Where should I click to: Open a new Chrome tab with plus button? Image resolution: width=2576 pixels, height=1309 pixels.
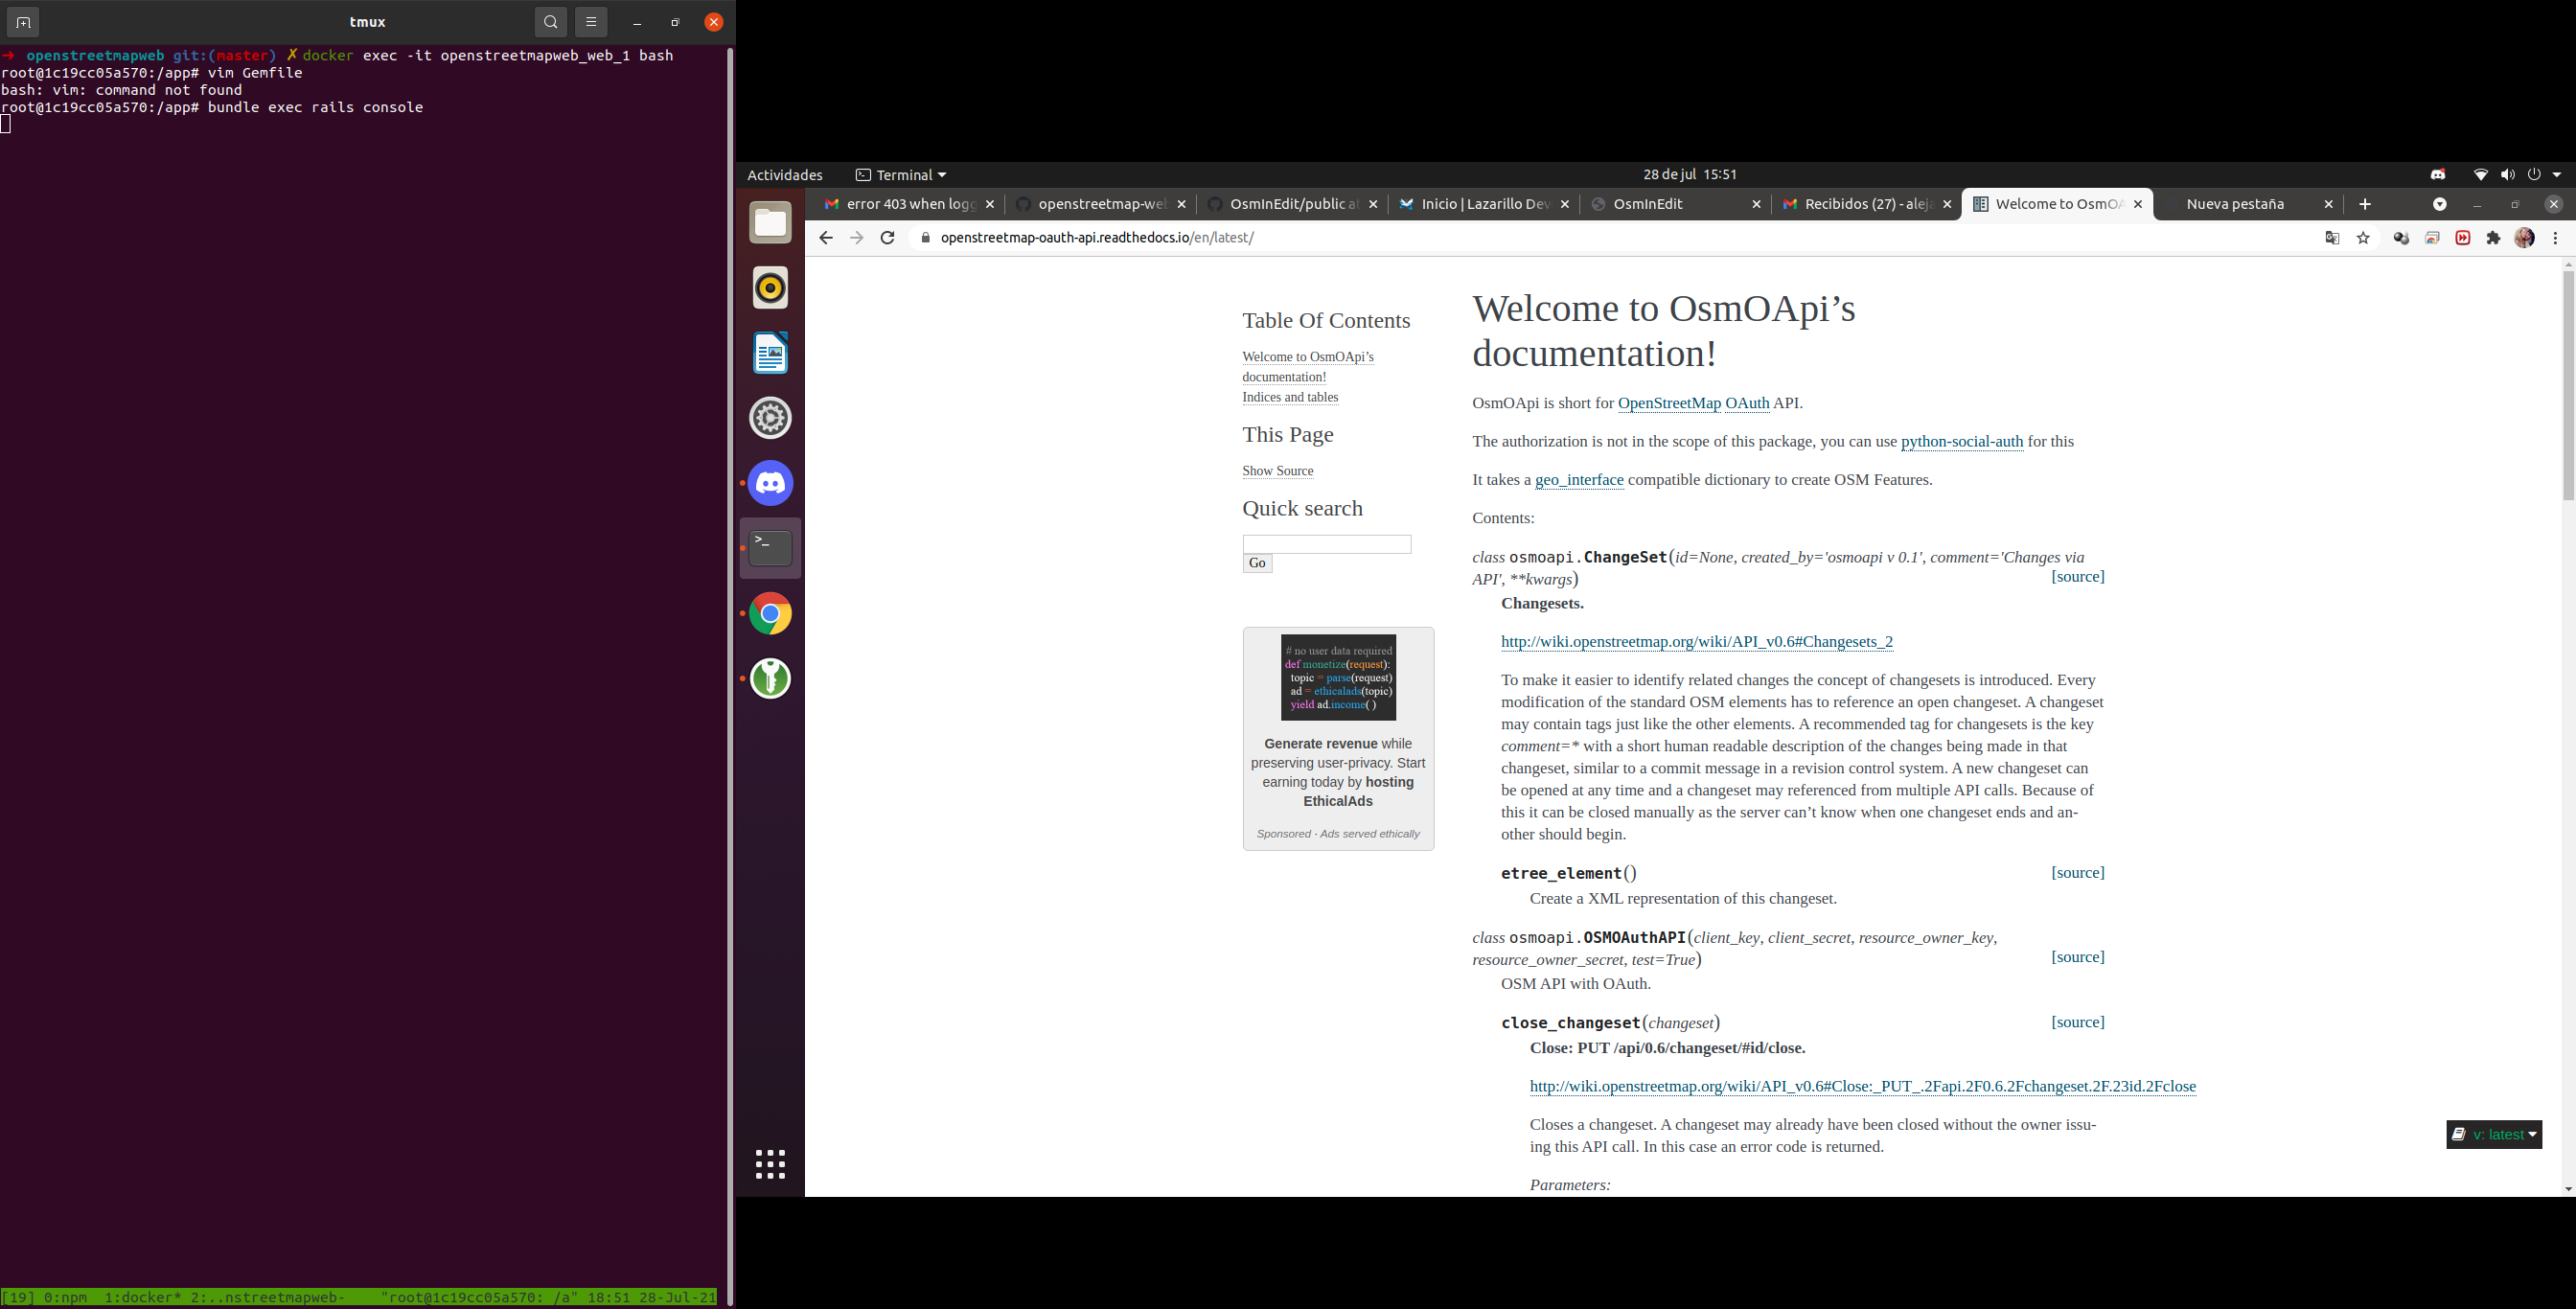click(2365, 204)
